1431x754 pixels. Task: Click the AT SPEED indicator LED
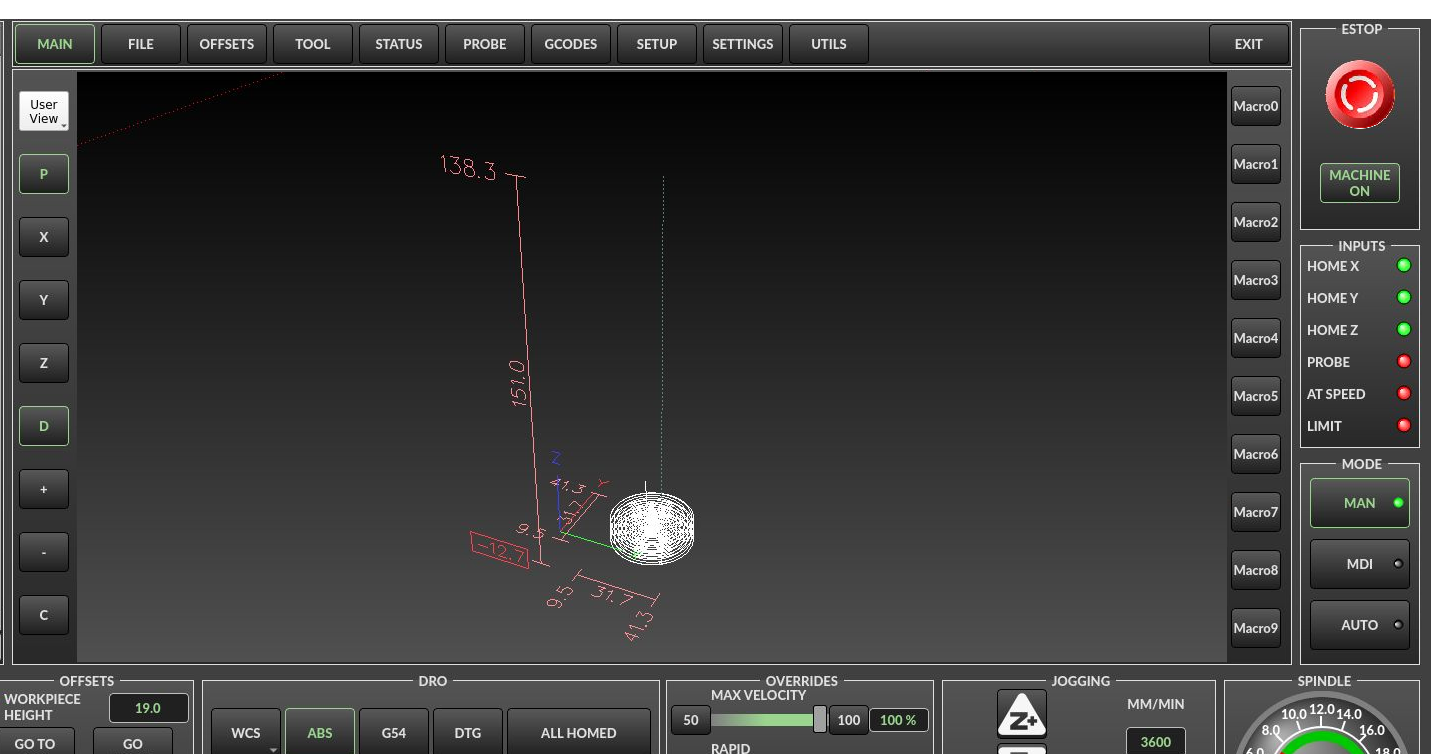point(1404,394)
